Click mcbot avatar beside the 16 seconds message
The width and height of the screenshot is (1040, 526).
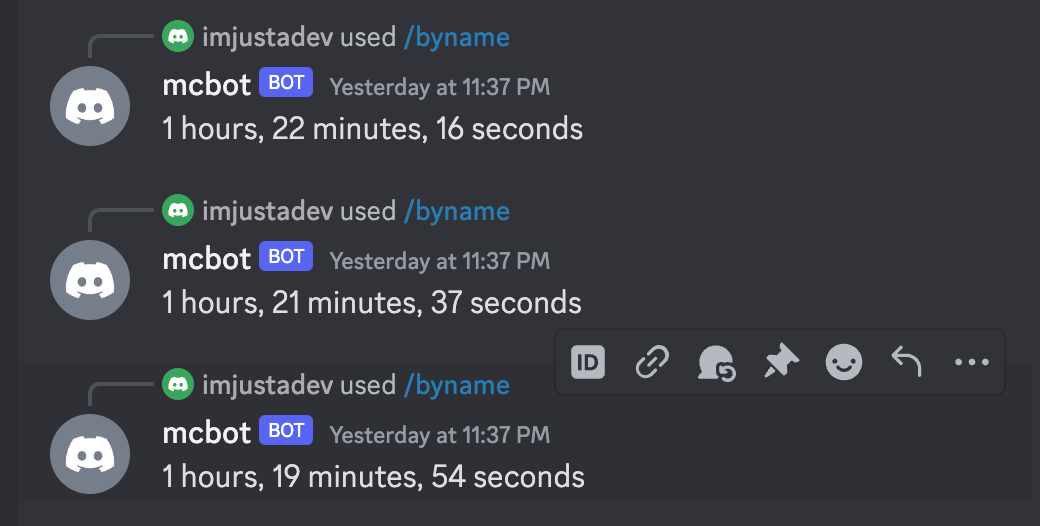pyautogui.click(x=90, y=106)
